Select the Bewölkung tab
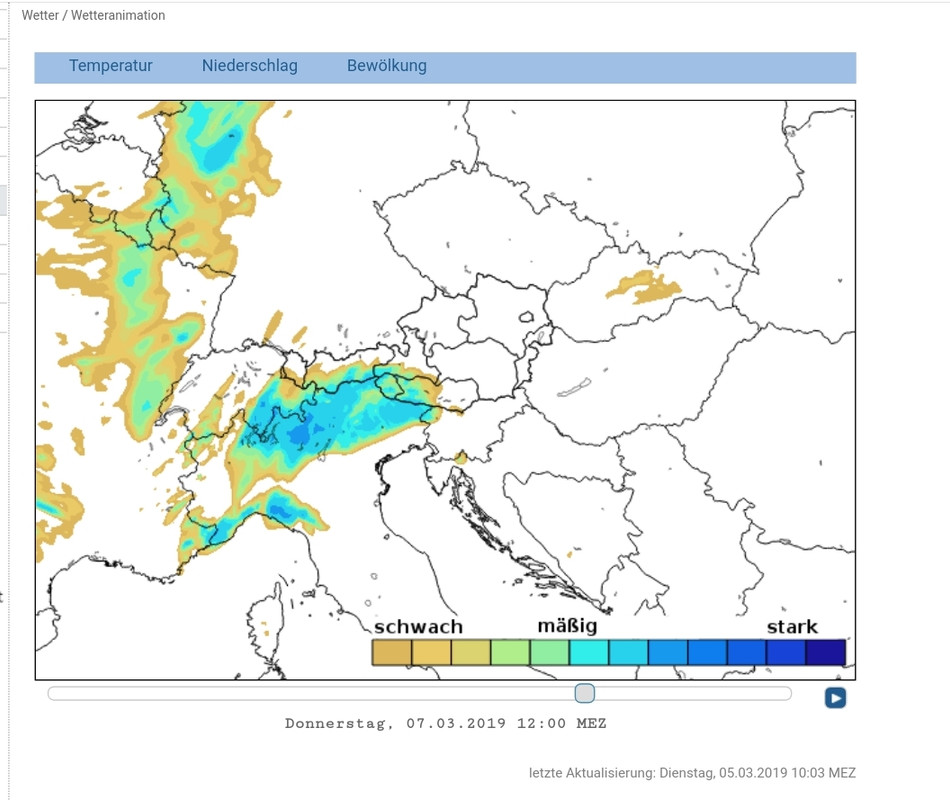Viewport: 950px width, 800px height. pos(387,65)
